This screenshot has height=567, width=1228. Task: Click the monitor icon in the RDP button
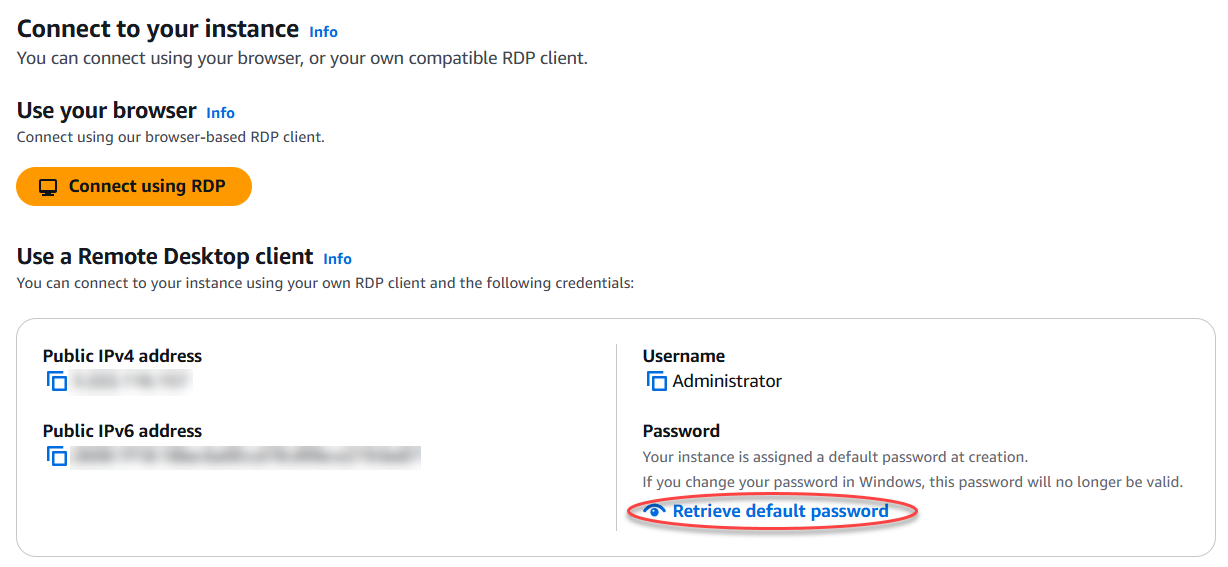click(x=48, y=187)
